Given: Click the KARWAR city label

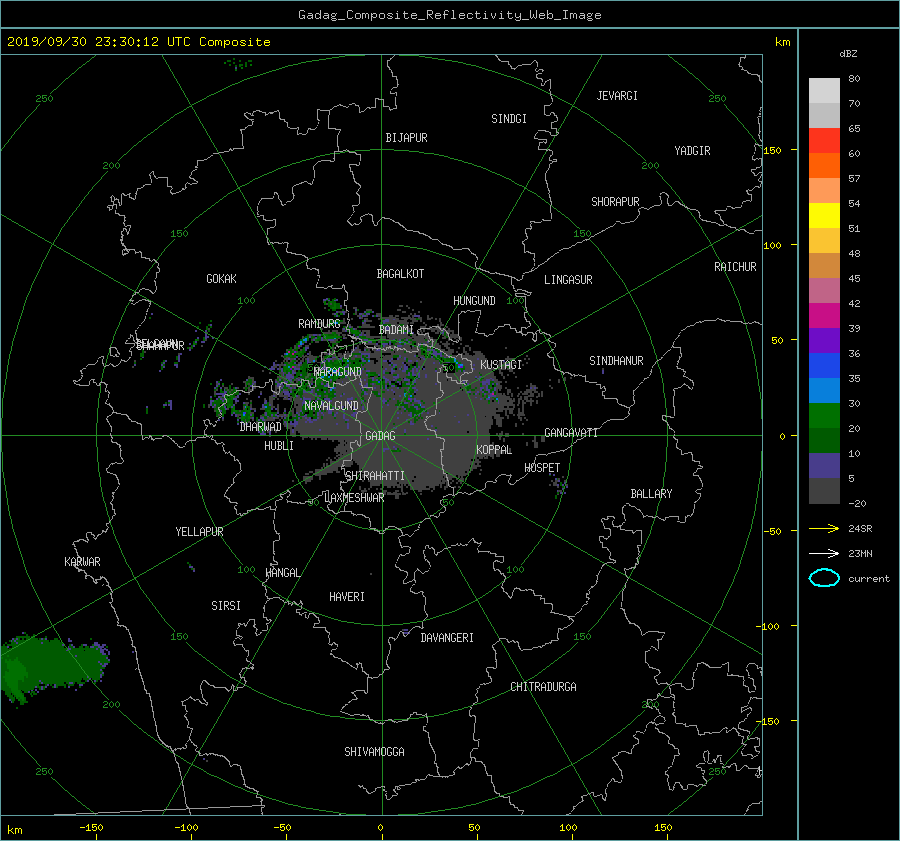Looking at the screenshot, I should [82, 562].
